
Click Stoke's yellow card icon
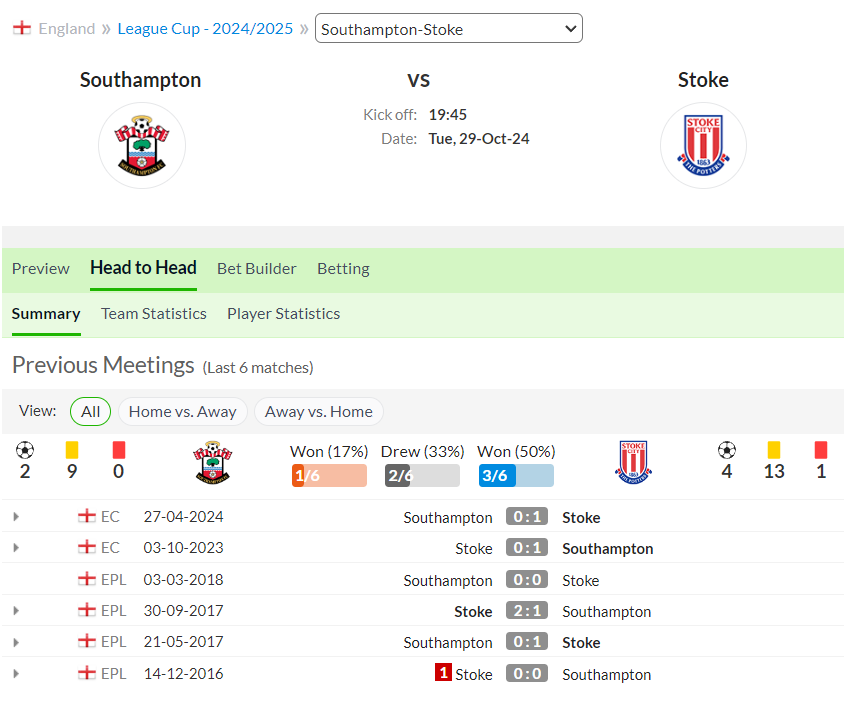click(x=774, y=450)
